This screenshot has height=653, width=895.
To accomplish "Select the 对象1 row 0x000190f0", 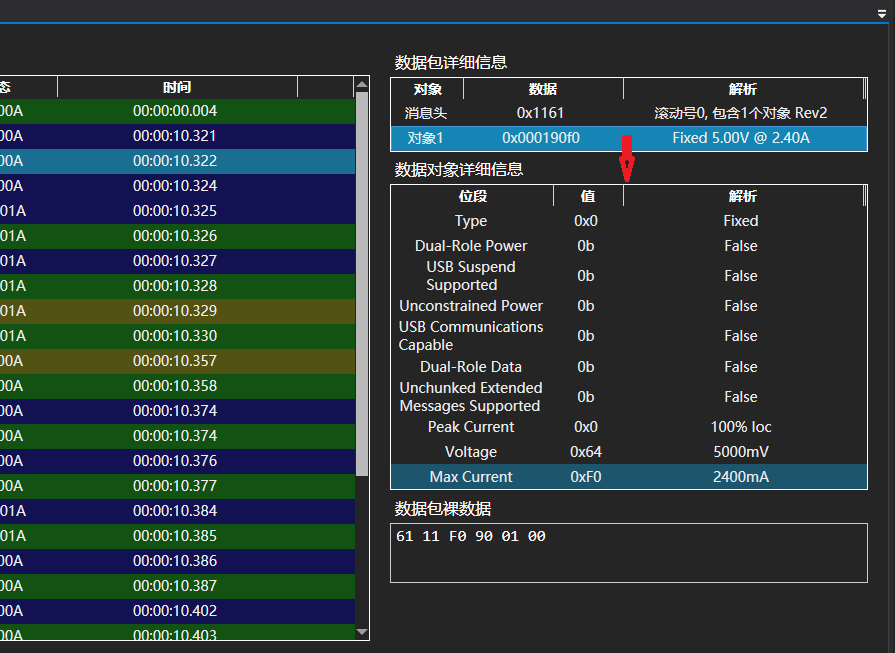I will tap(629, 138).
